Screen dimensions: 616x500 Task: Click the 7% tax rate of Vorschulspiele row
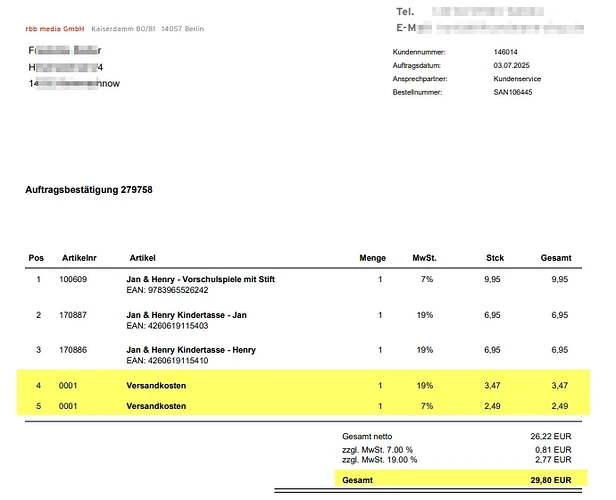[427, 279]
